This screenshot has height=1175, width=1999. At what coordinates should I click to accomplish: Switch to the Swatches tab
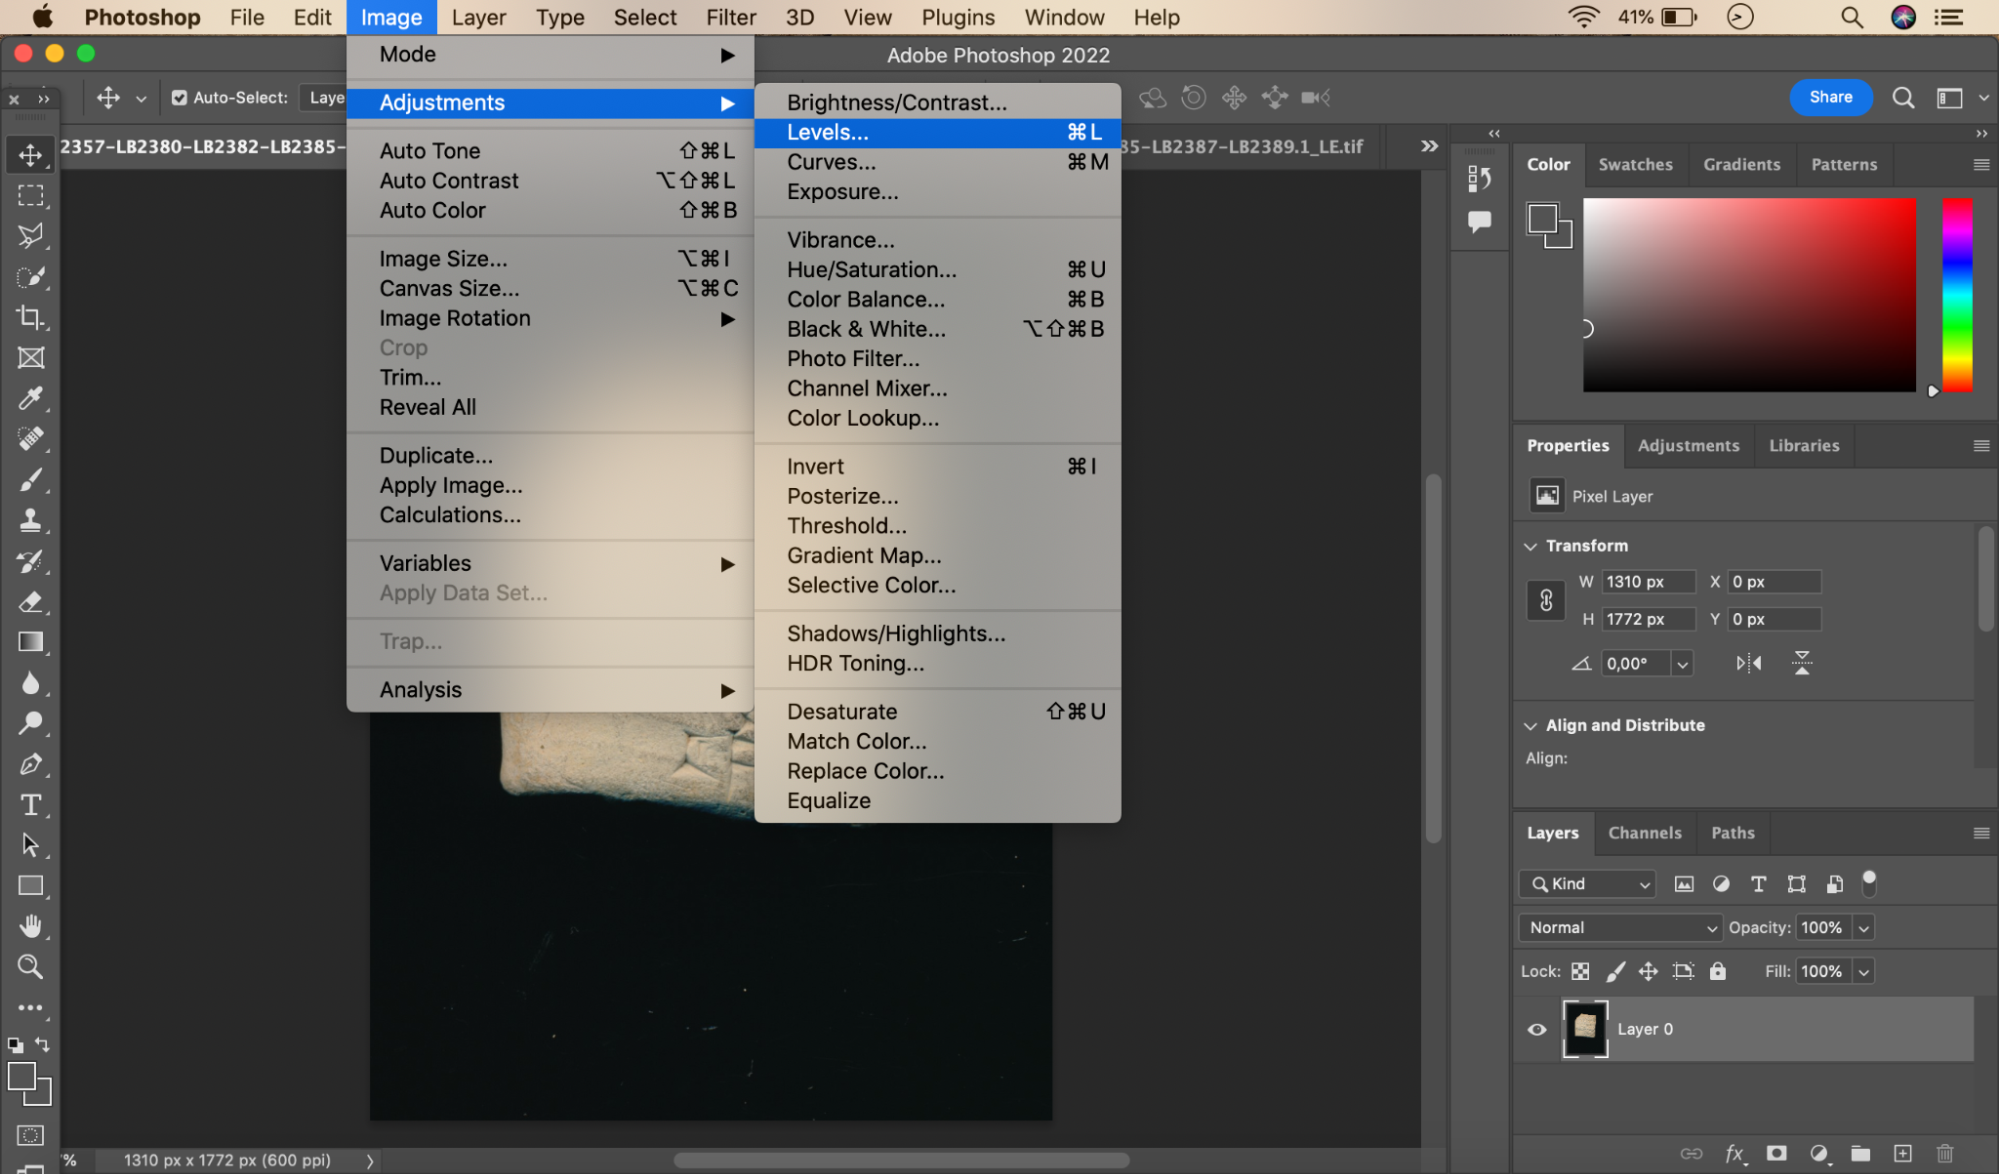click(1635, 165)
